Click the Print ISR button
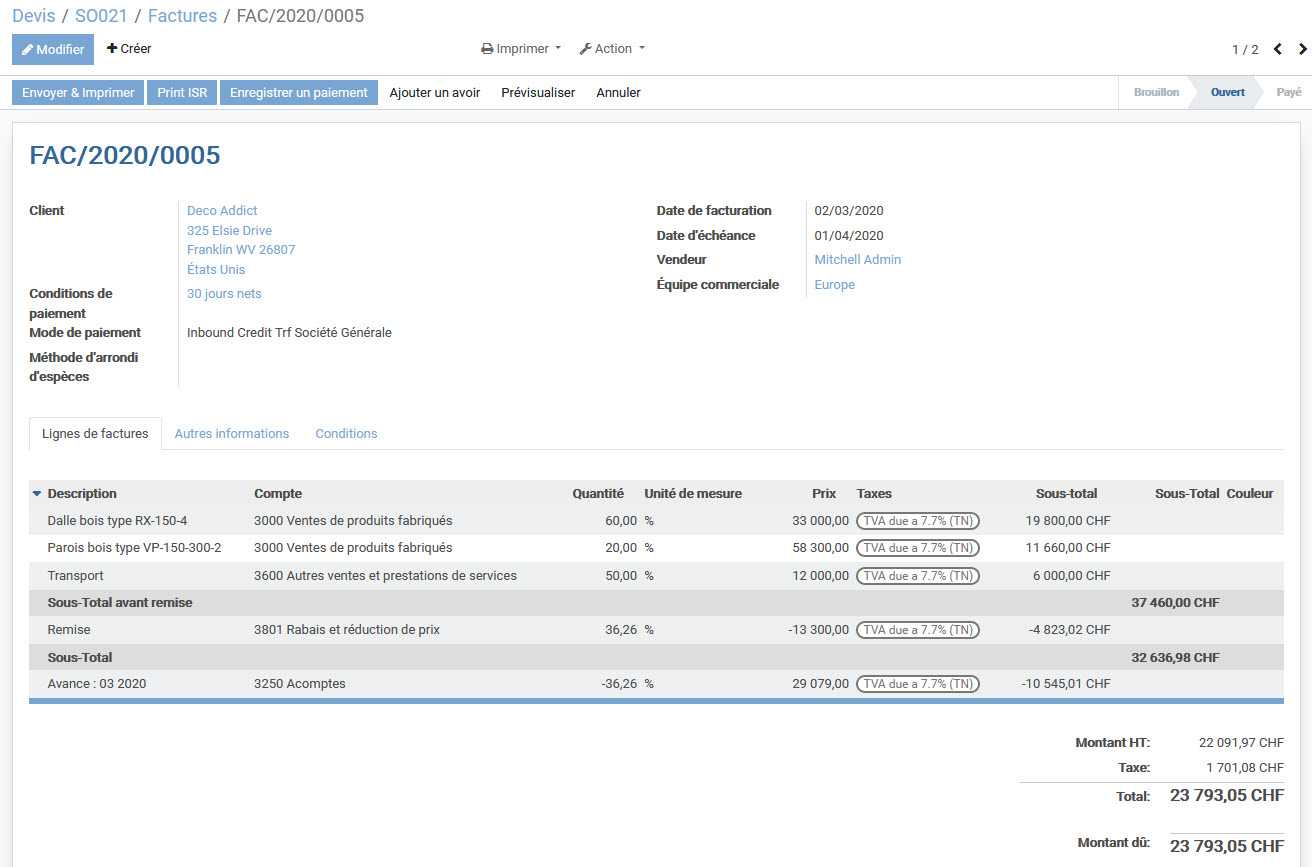 click(182, 93)
